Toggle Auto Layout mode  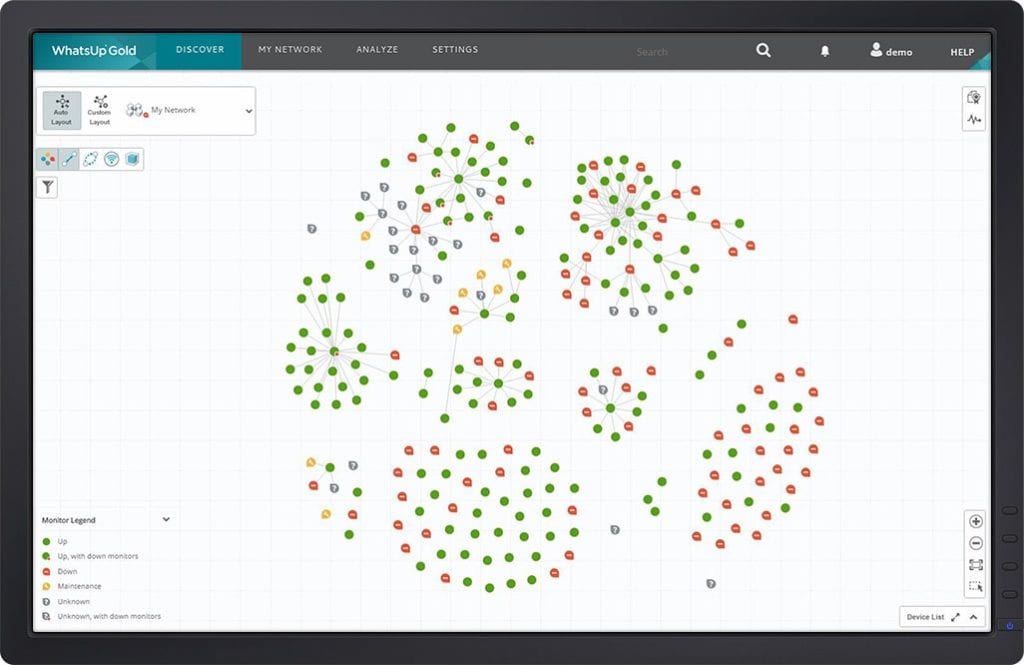pos(61,111)
